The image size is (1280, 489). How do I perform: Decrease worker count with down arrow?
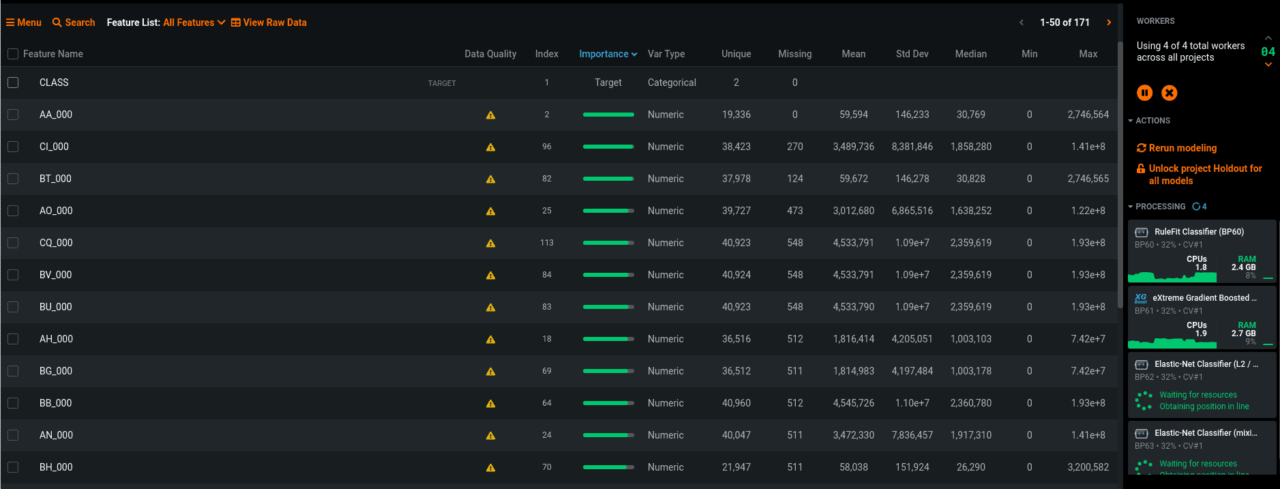[1268, 64]
